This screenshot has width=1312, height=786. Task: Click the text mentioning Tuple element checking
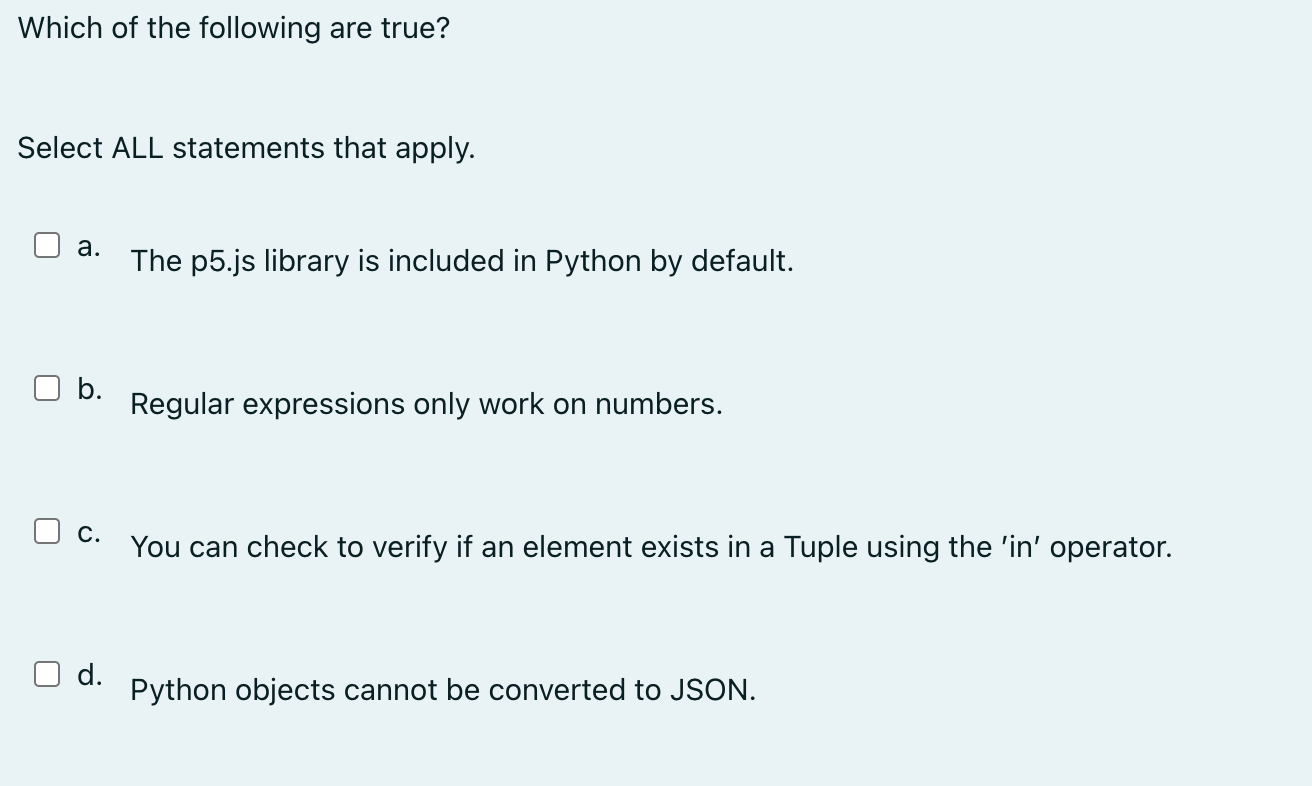click(651, 547)
